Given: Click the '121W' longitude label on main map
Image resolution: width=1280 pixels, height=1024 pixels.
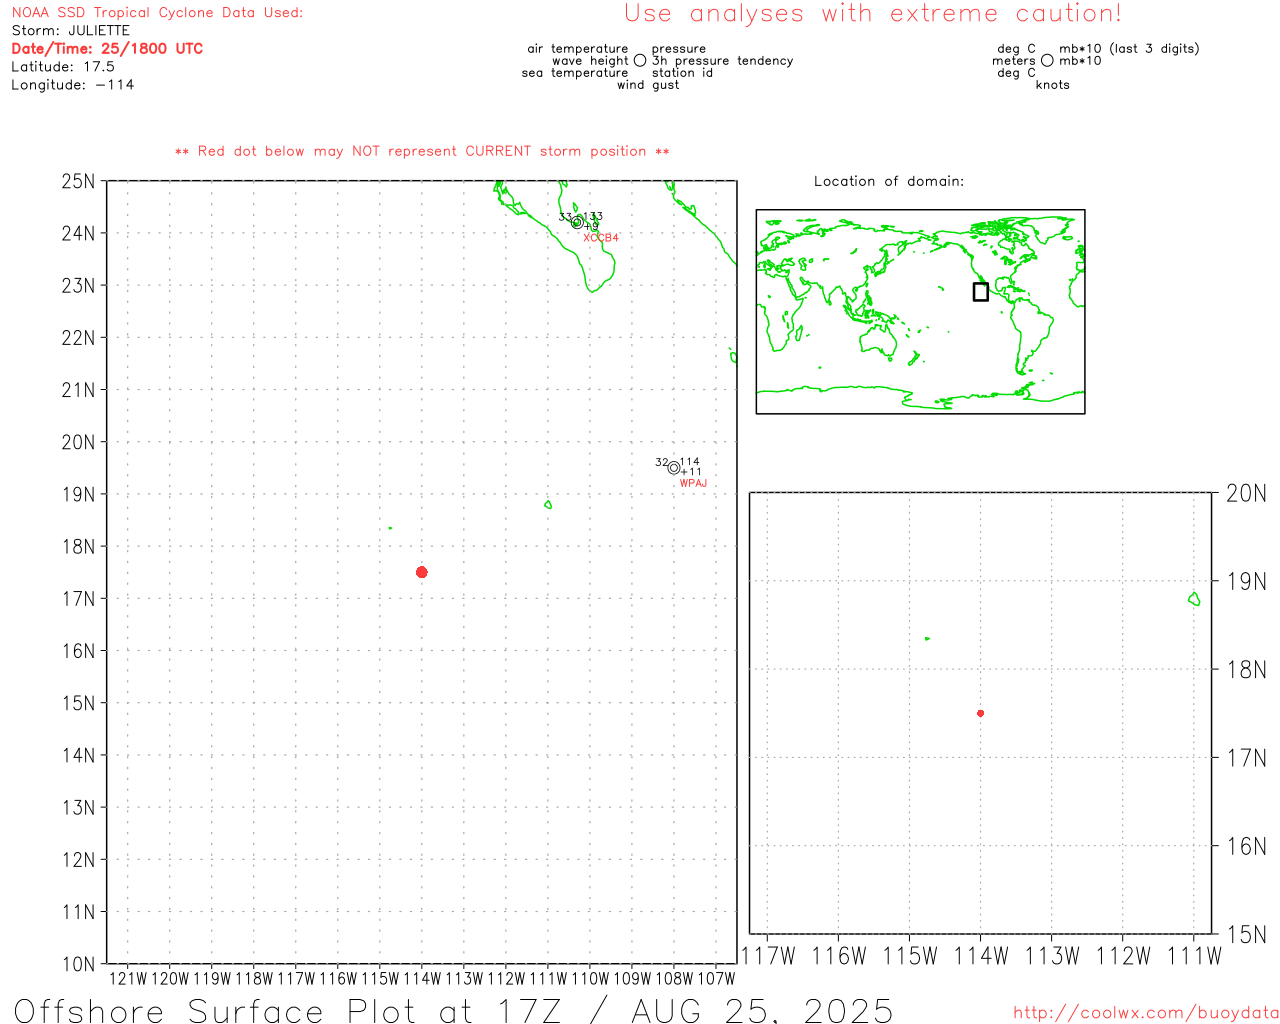Looking at the screenshot, I should (128, 979).
